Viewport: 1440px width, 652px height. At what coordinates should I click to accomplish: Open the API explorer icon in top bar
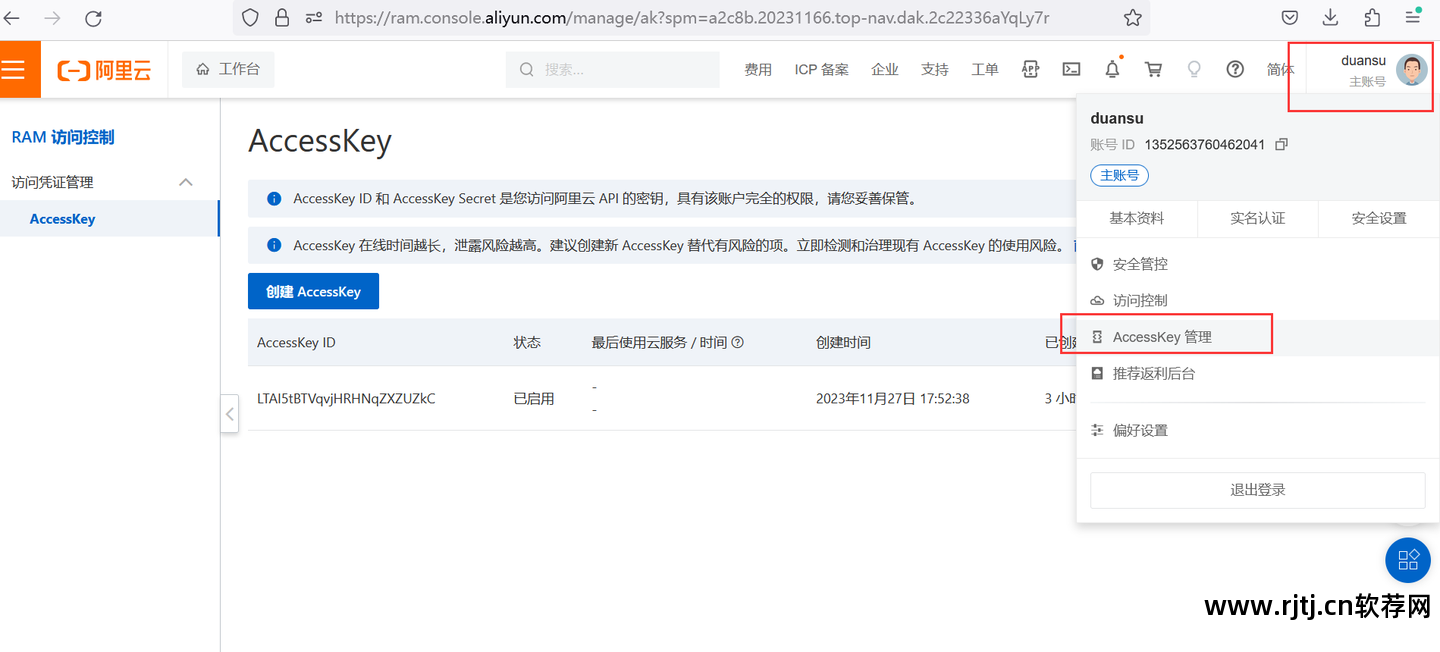[x=1030, y=69]
